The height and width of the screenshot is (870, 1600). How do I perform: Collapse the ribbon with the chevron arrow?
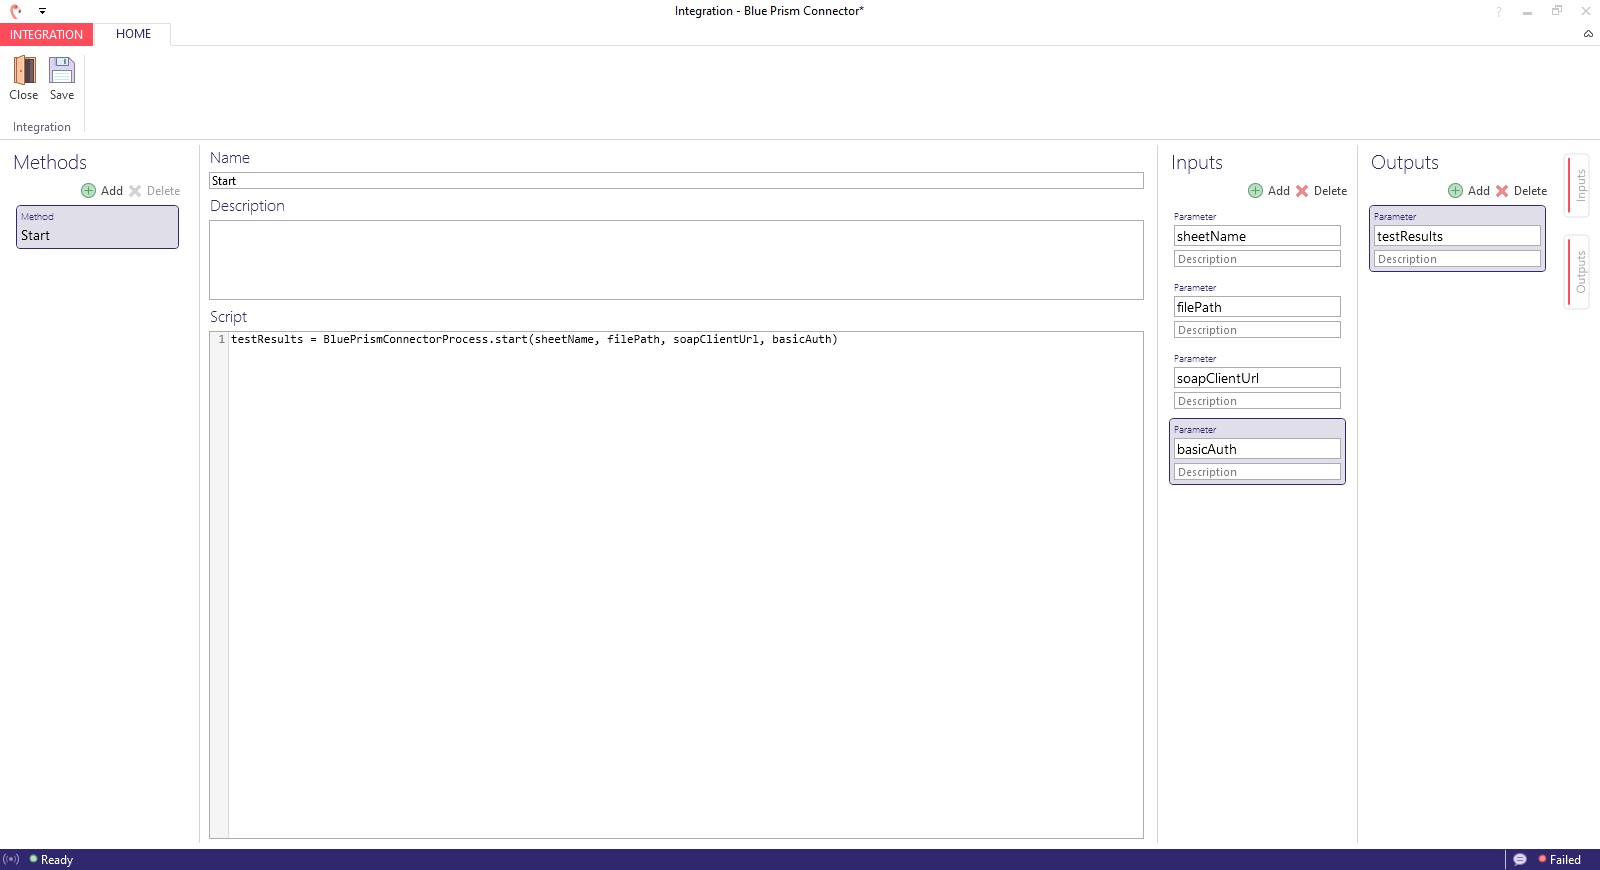1588,34
